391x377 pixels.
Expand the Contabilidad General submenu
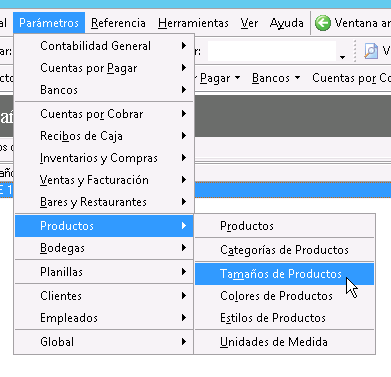point(104,46)
